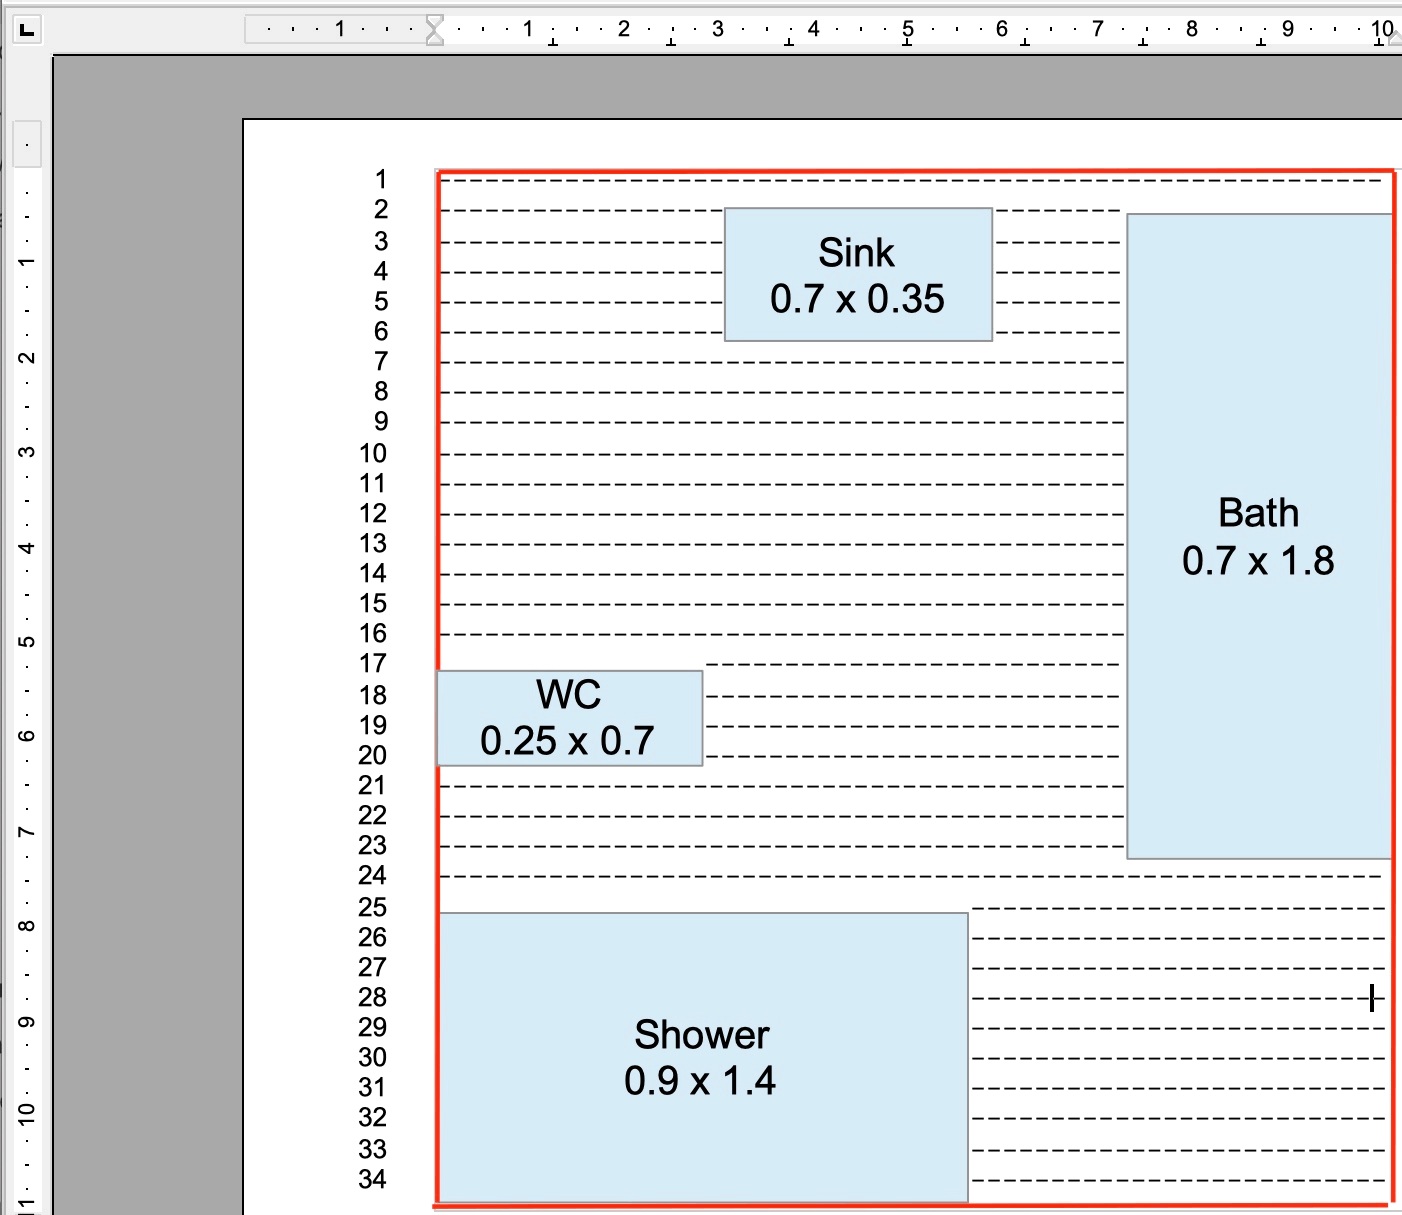
Task: Click line number 3 in the margin
Action: coord(381,241)
